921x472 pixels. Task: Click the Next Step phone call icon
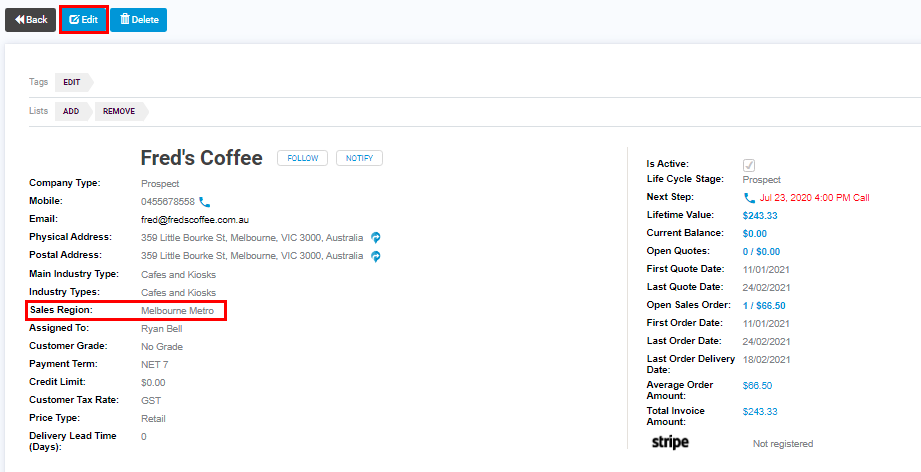point(749,198)
